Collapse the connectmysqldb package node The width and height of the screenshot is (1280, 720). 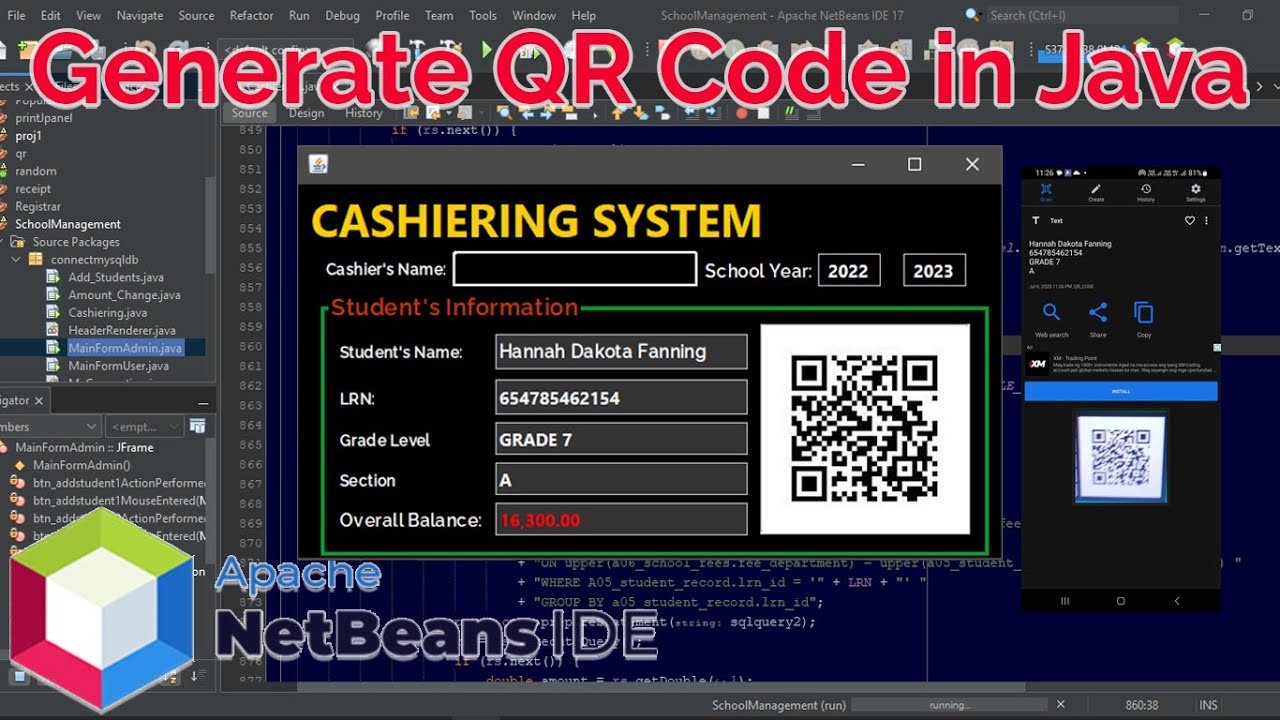tap(17, 260)
